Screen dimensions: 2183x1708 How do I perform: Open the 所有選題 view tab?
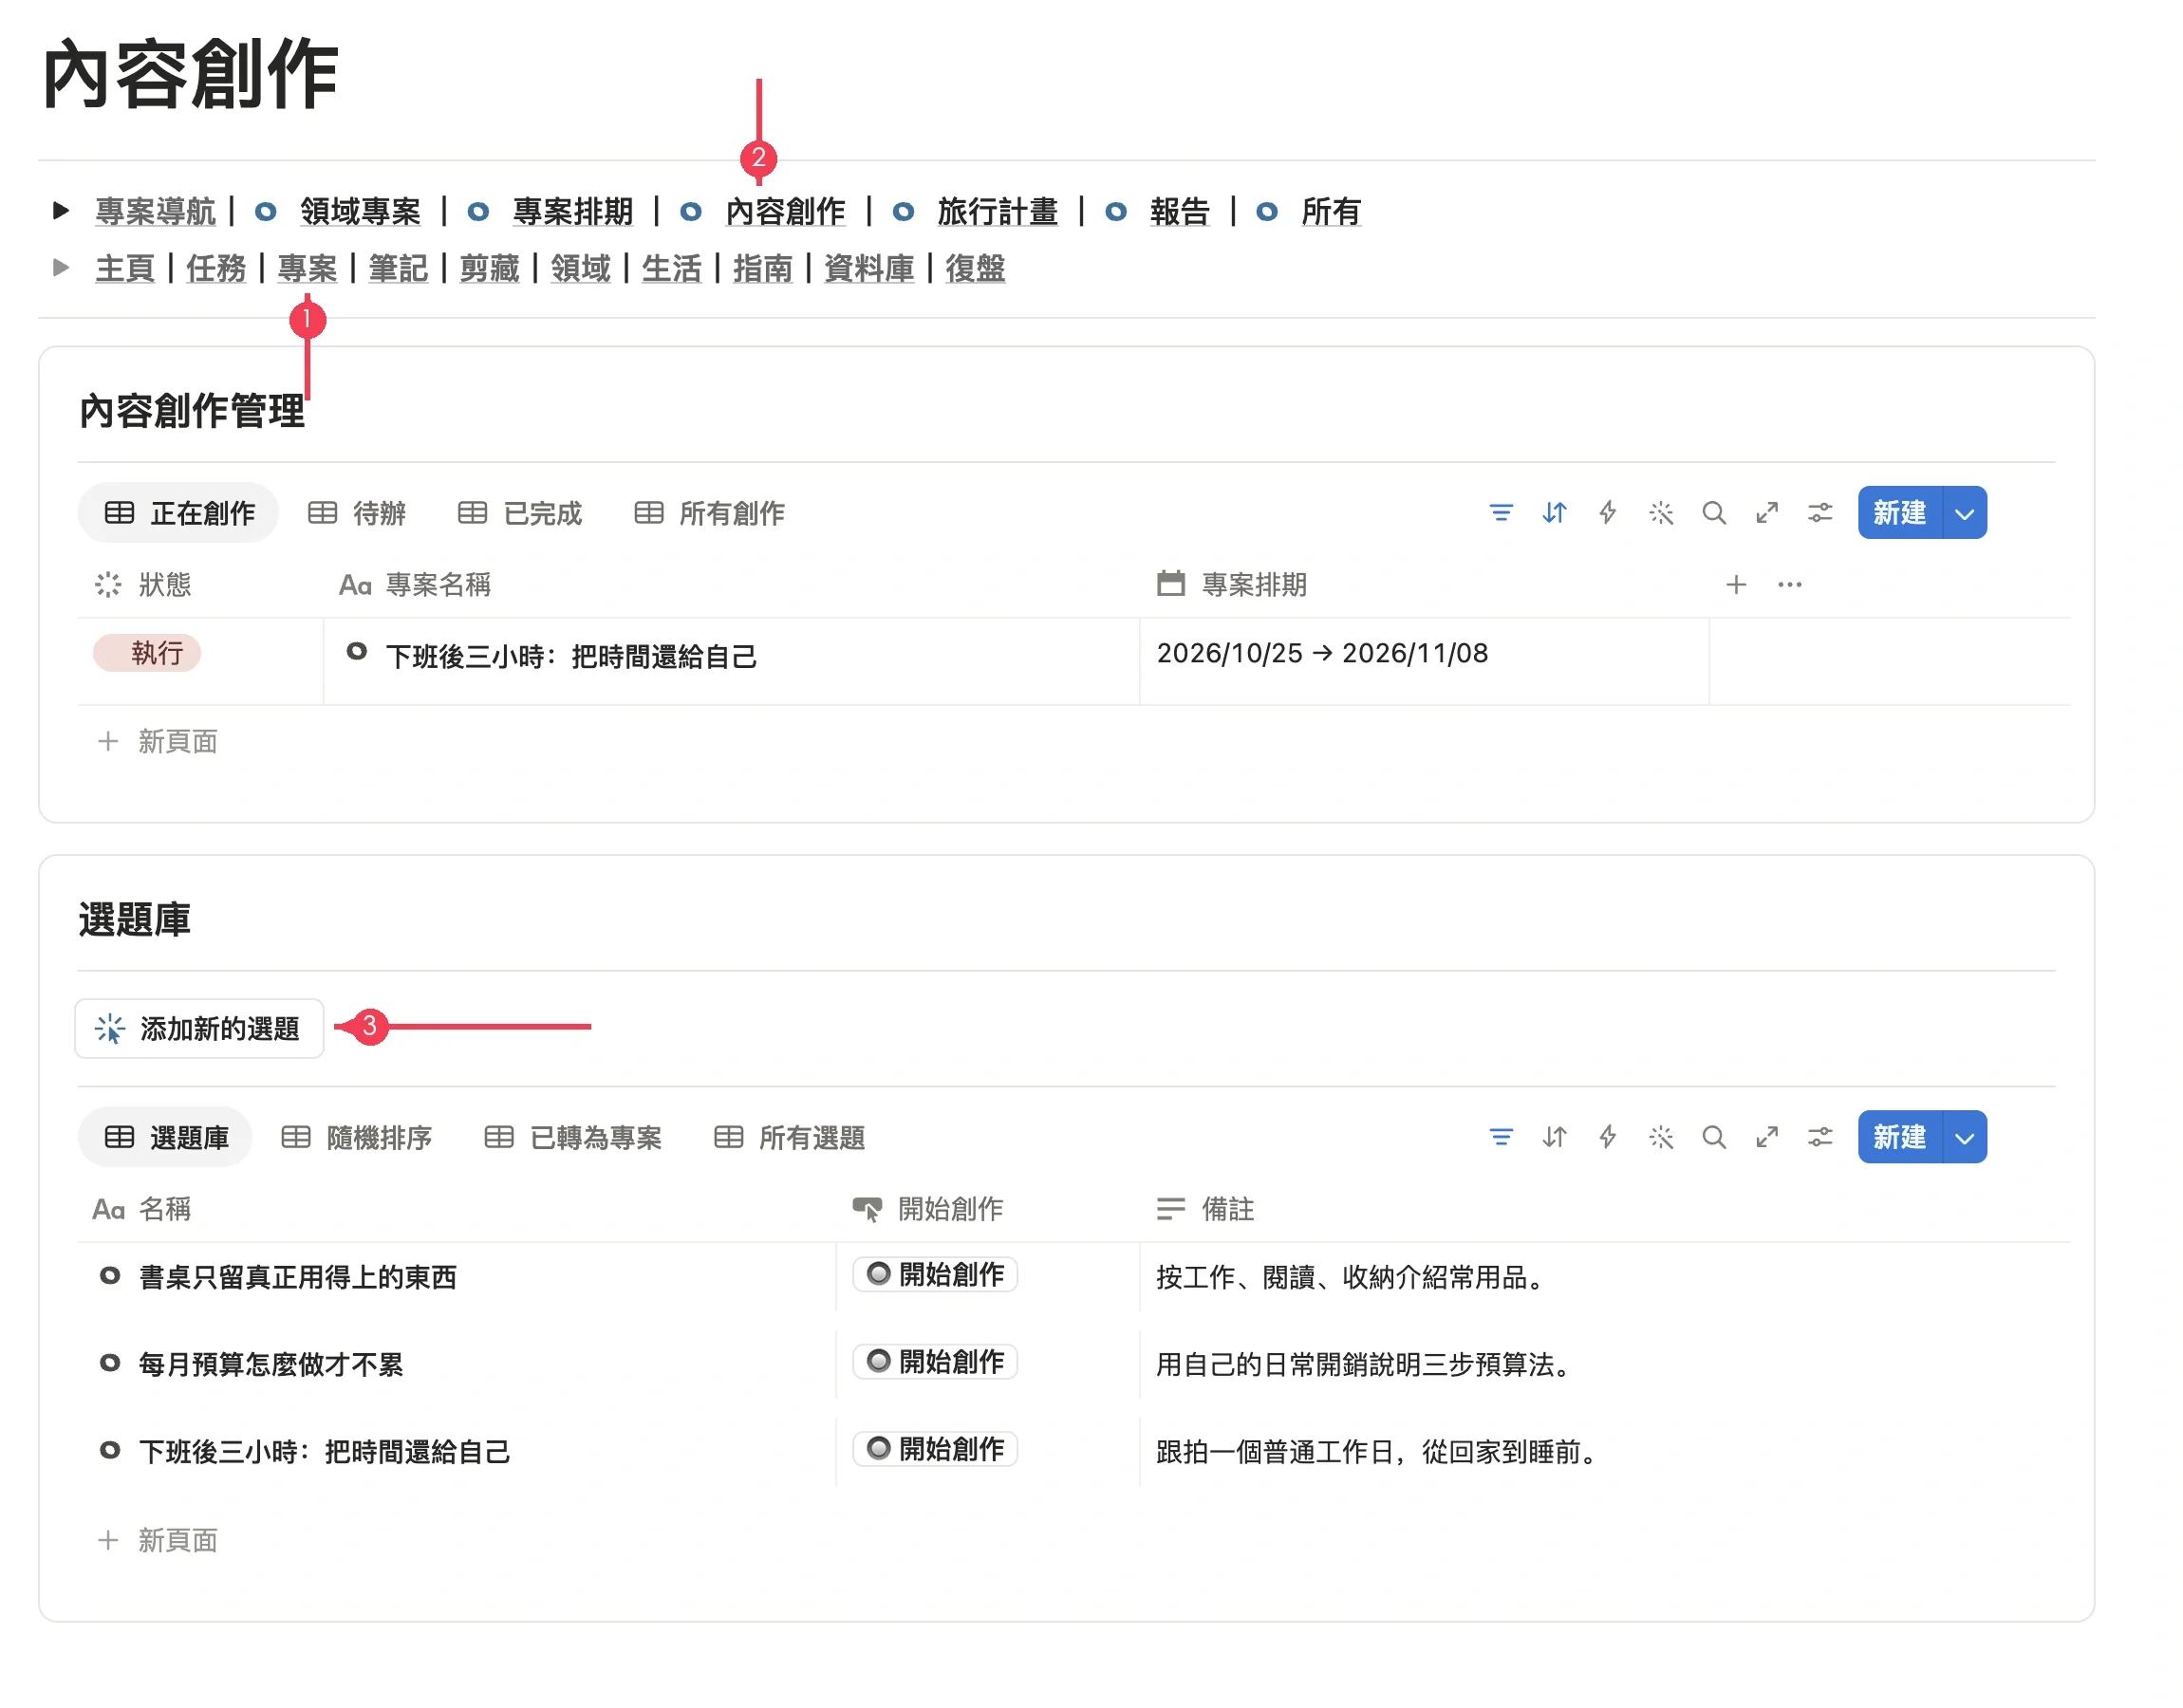(790, 1138)
